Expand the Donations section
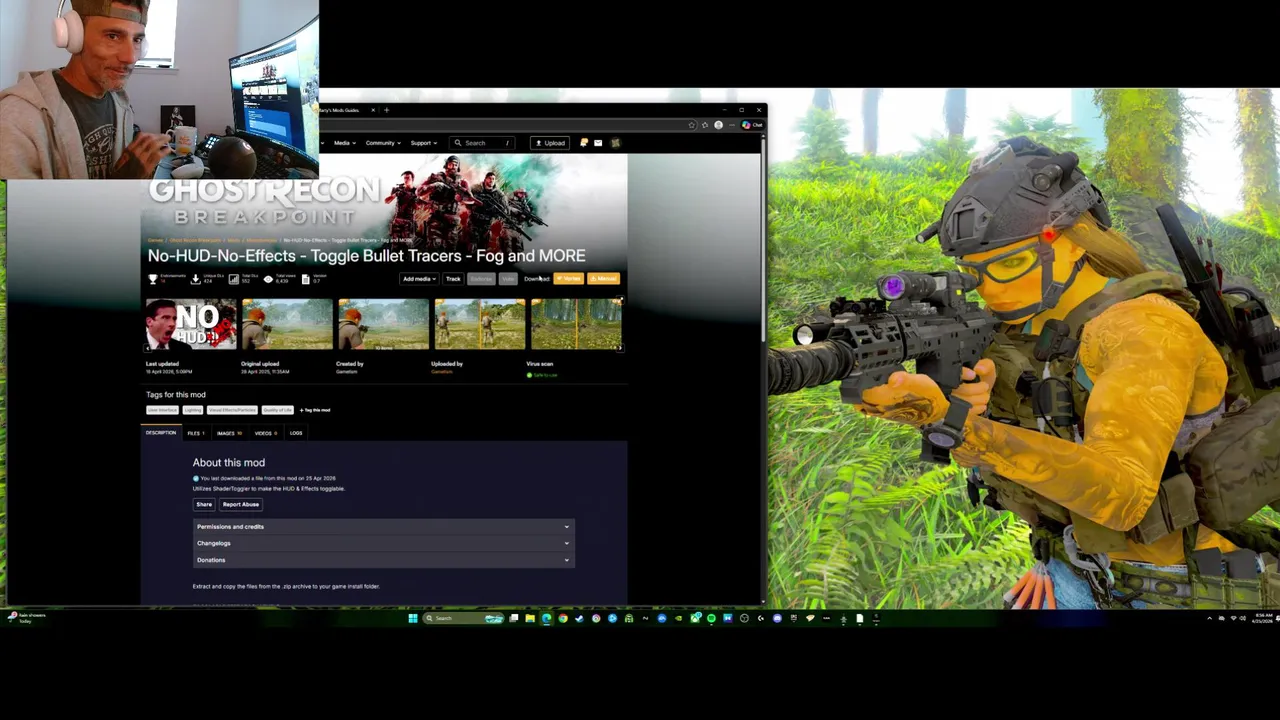The image size is (1280, 720). 383,560
